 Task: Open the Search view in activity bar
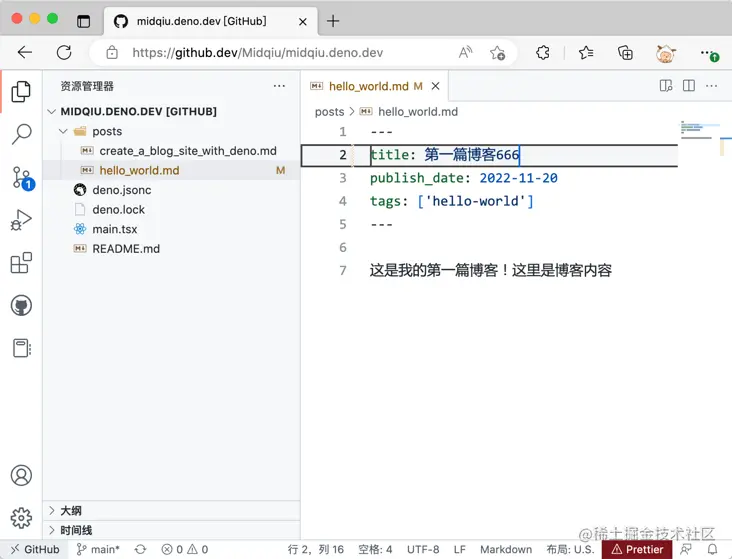pos(21,134)
